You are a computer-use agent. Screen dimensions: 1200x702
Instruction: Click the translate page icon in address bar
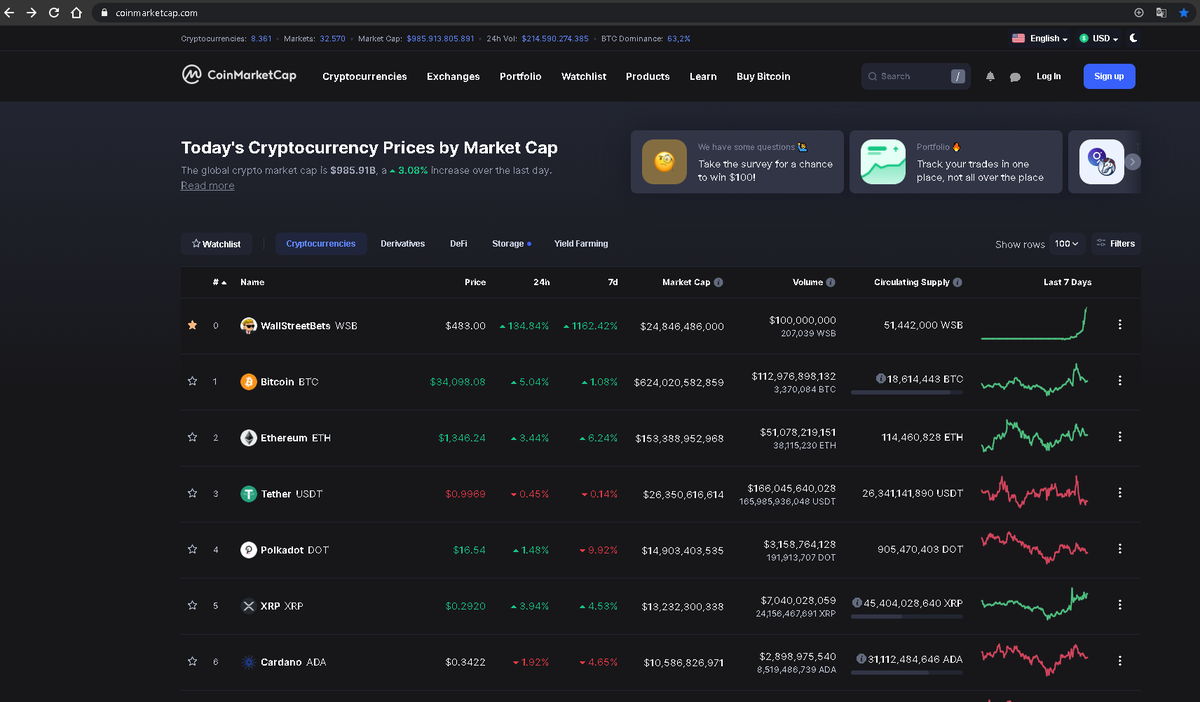coord(1161,13)
